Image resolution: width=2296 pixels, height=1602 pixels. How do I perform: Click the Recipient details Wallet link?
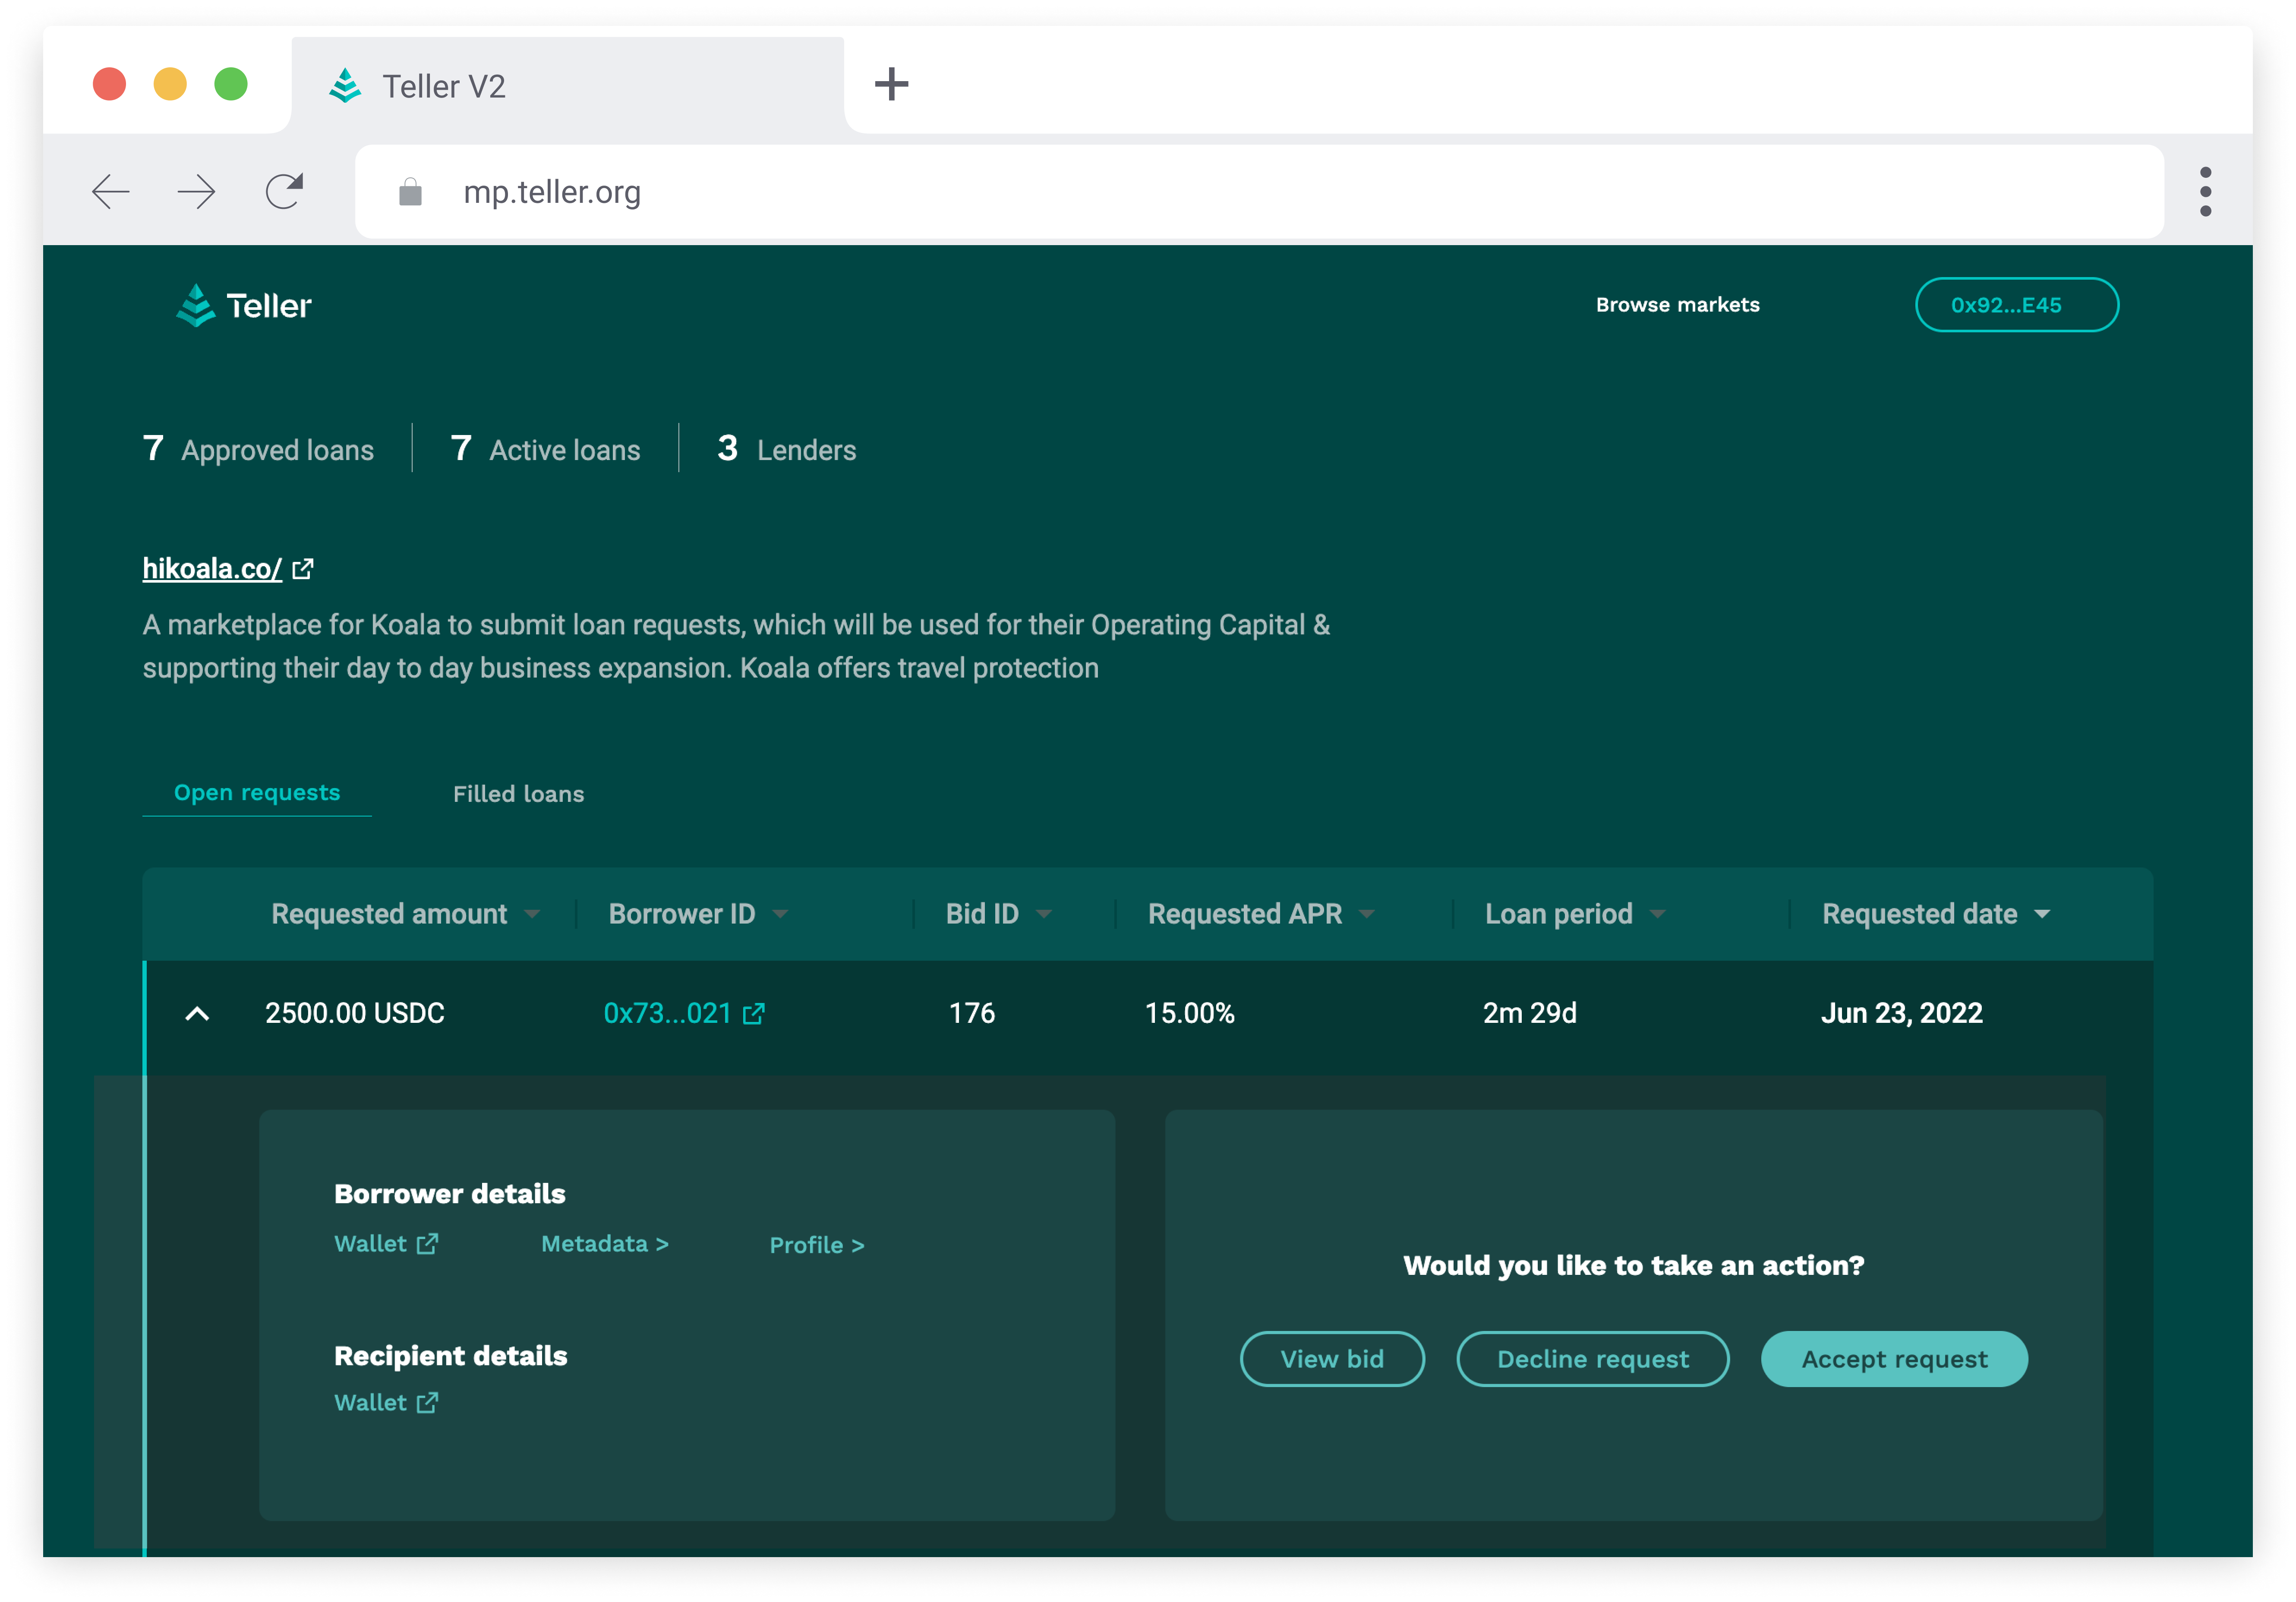(x=386, y=1402)
